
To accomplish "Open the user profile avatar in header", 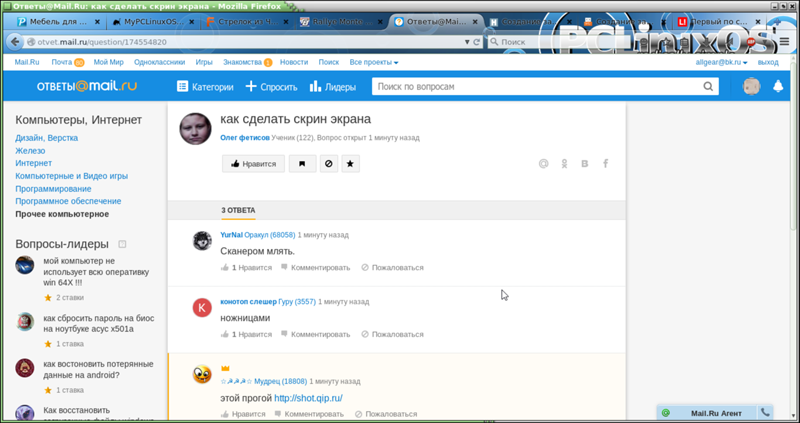I will [751, 87].
